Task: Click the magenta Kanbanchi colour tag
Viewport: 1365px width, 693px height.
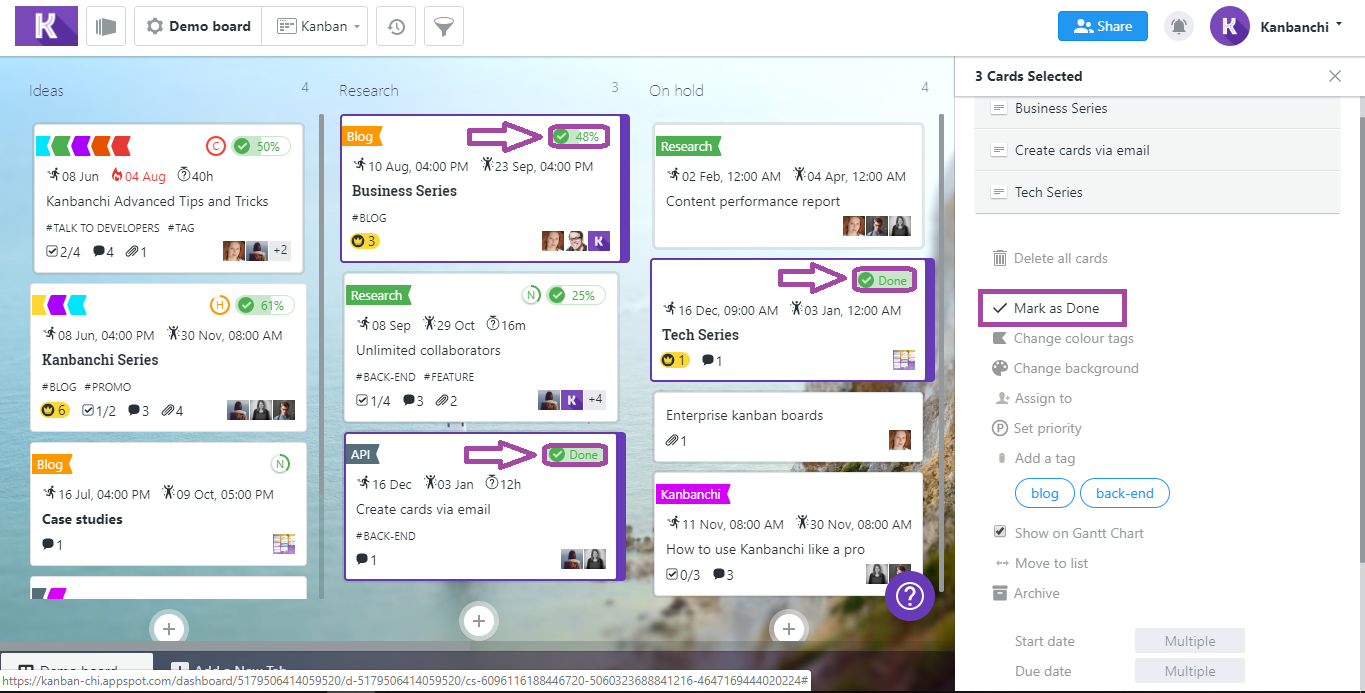Action: (x=692, y=494)
